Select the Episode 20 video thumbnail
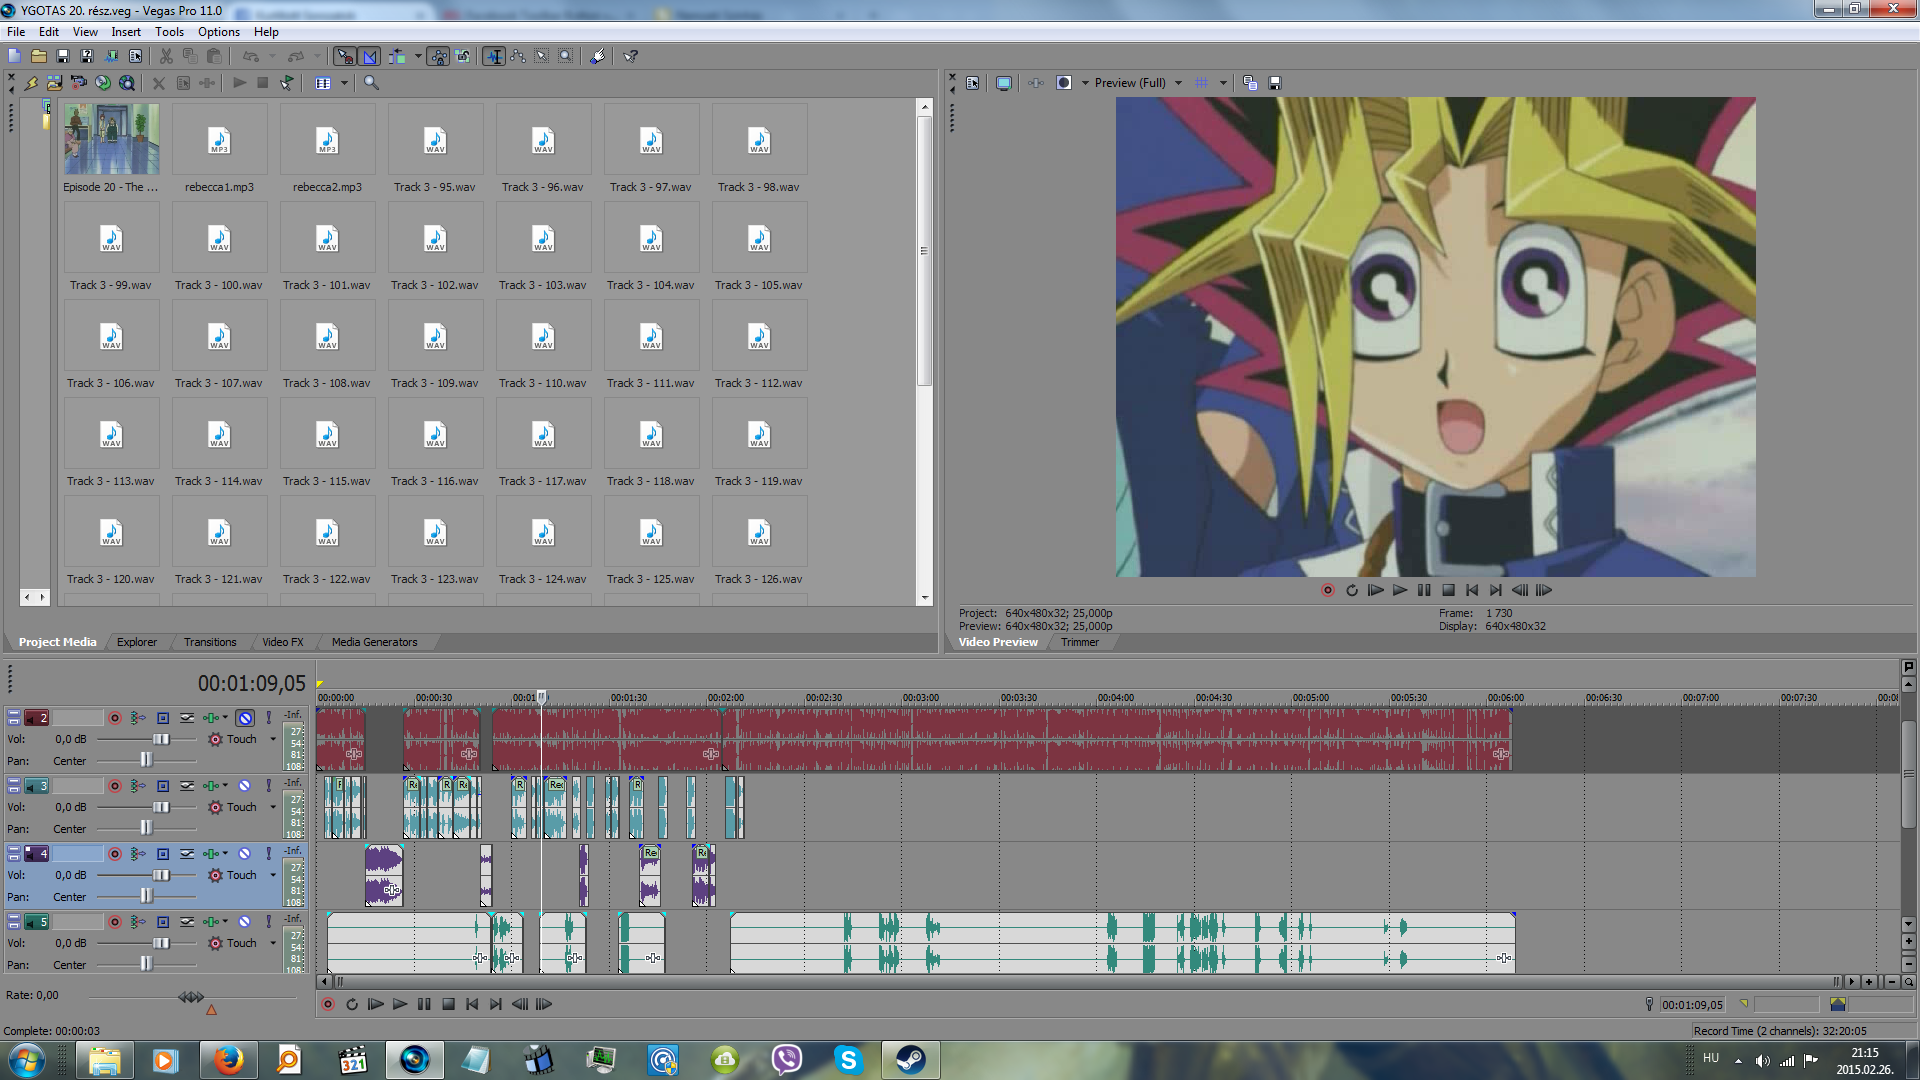Image resolution: width=1920 pixels, height=1080 pixels. tap(111, 139)
